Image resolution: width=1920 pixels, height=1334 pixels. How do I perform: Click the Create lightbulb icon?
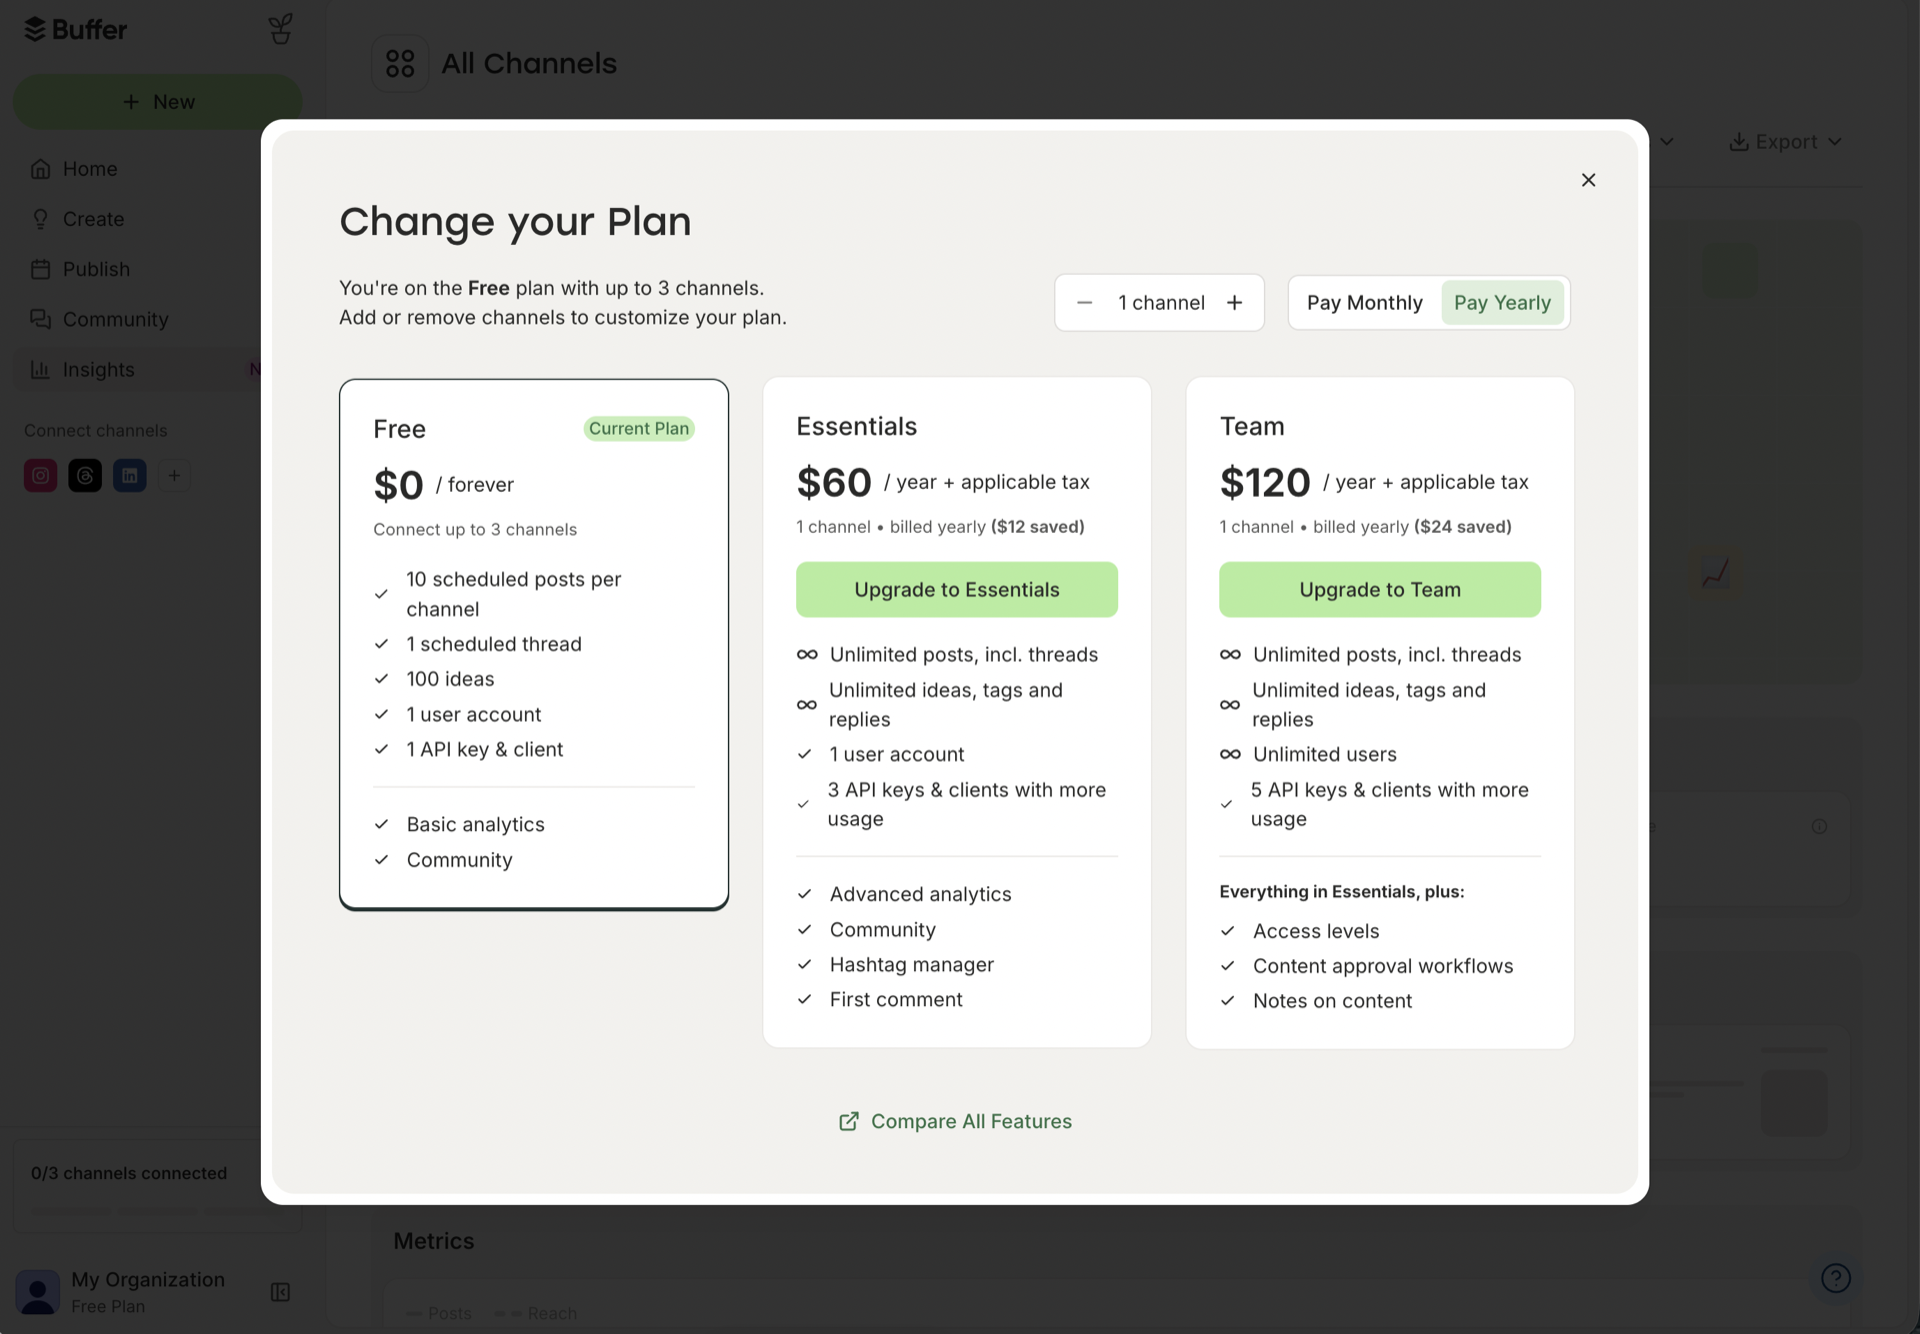click(40, 219)
